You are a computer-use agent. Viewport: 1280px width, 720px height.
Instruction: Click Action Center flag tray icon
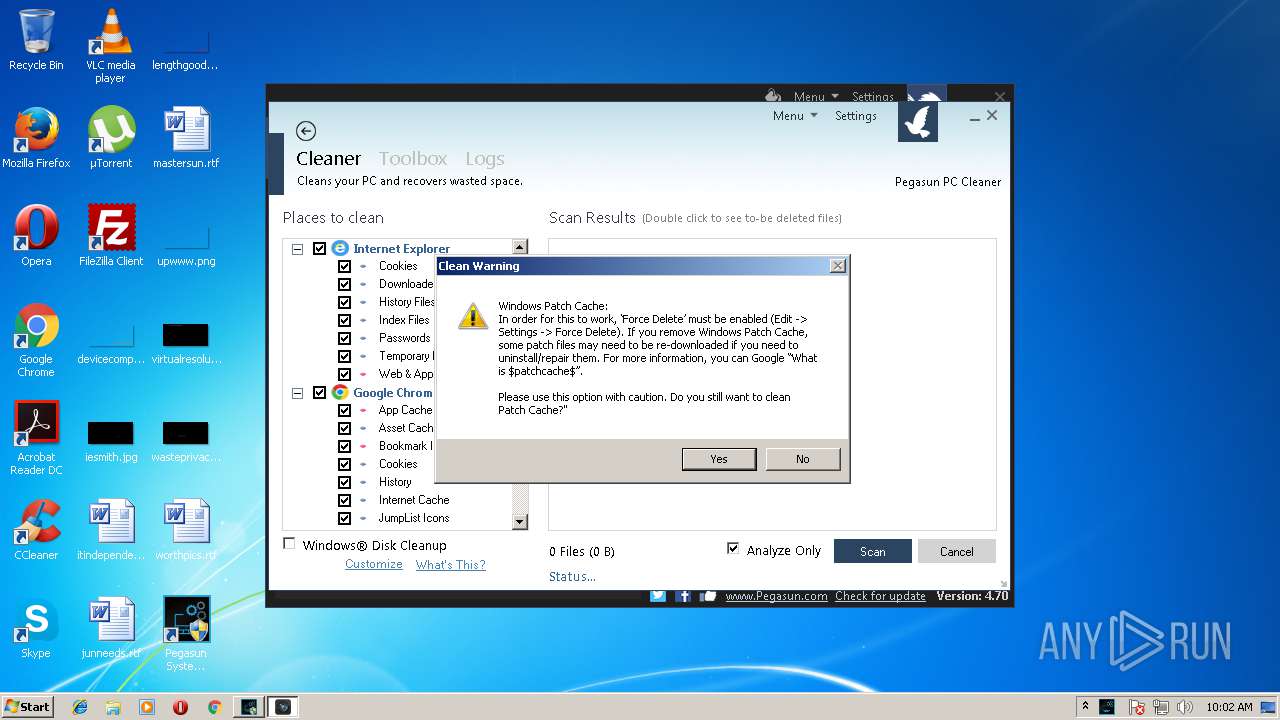pyautogui.click(x=1137, y=707)
